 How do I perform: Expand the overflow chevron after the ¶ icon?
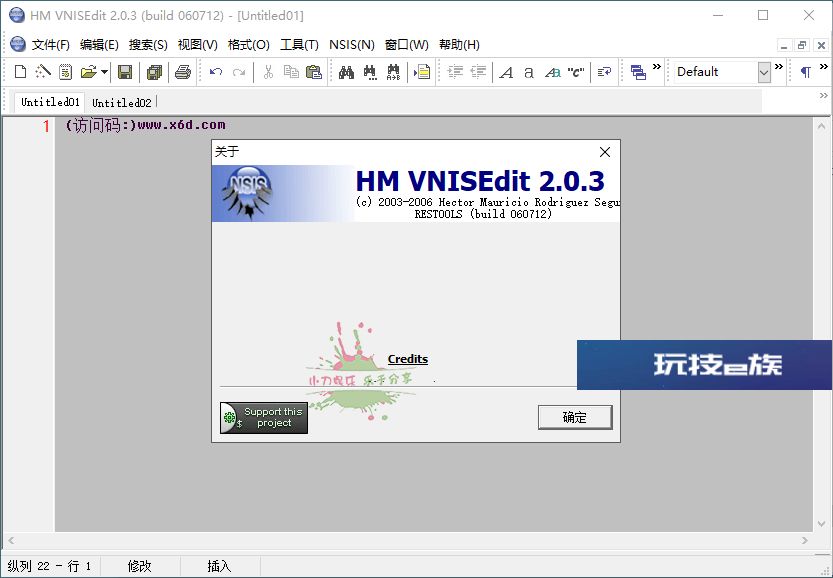tap(823, 66)
